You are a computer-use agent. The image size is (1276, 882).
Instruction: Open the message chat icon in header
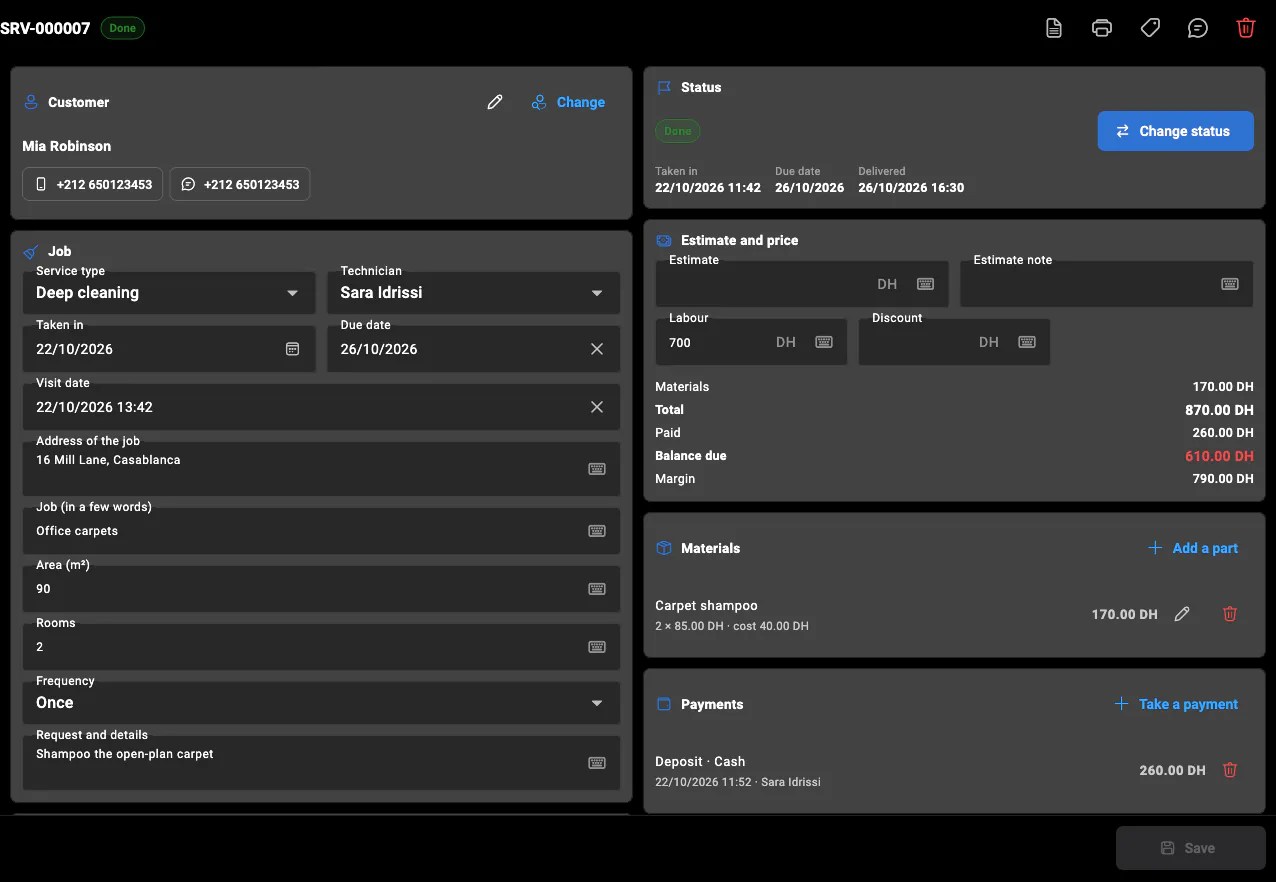(x=1198, y=28)
